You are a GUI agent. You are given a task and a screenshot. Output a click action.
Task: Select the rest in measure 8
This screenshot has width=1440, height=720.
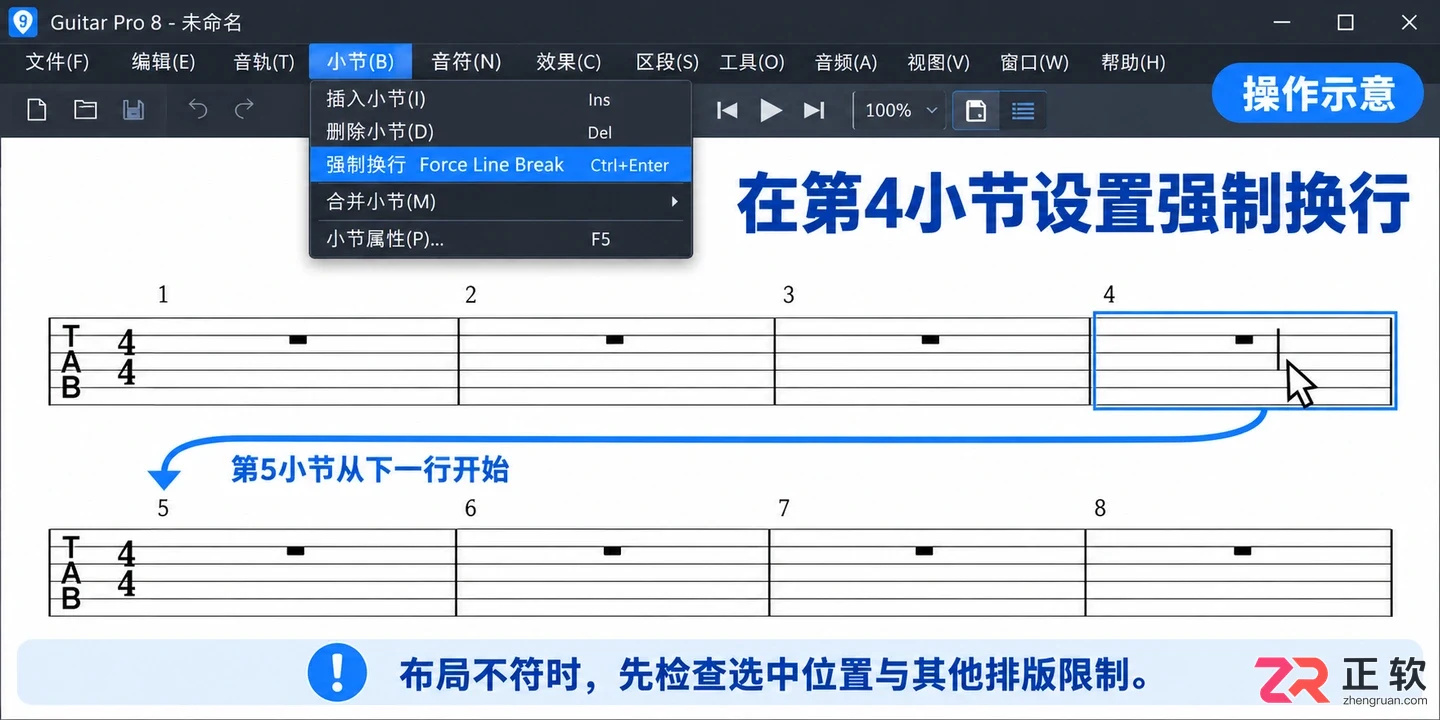pos(1243,551)
